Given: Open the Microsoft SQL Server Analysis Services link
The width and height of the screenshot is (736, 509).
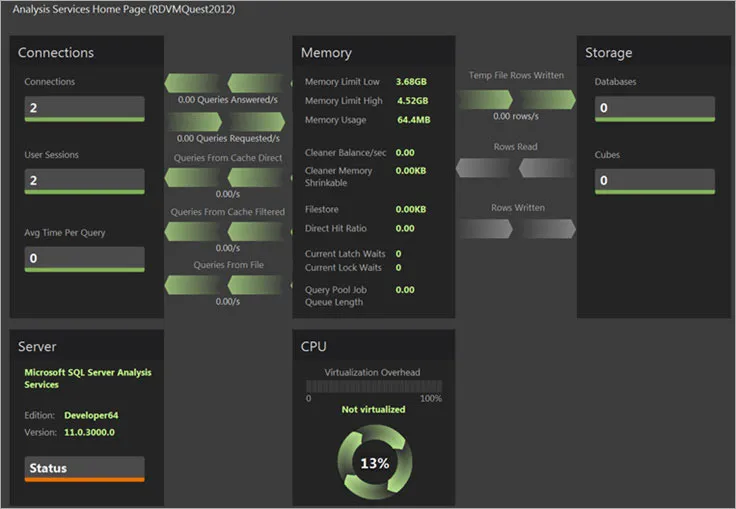Looking at the screenshot, I should pyautogui.click(x=87, y=378).
